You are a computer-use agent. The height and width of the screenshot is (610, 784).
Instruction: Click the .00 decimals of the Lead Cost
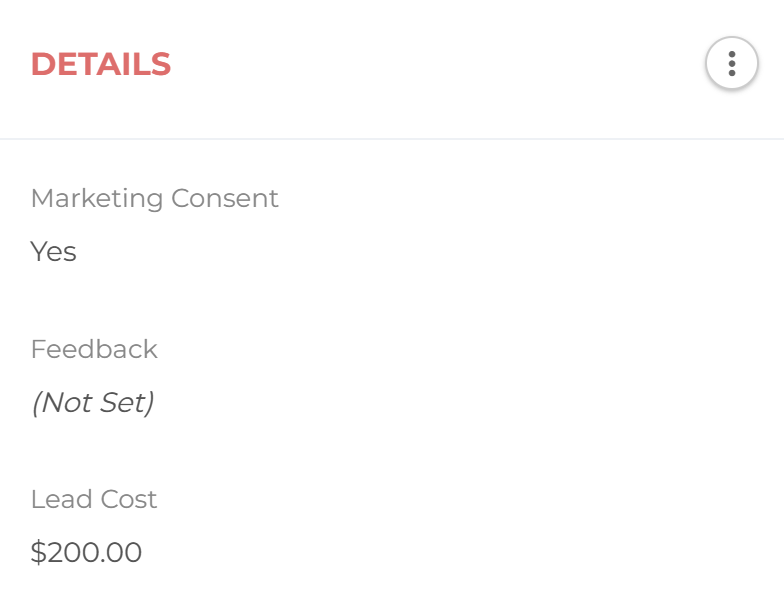[x=122, y=552]
